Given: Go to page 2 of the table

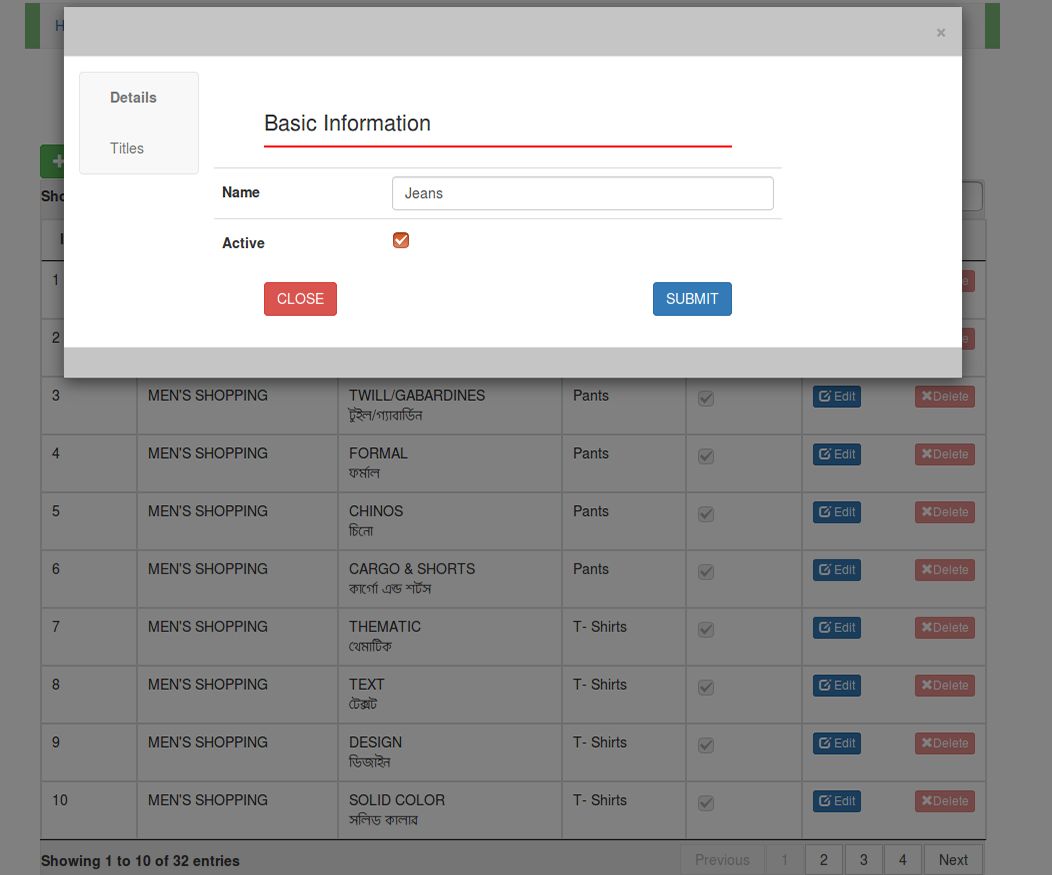Looking at the screenshot, I should tap(823, 860).
